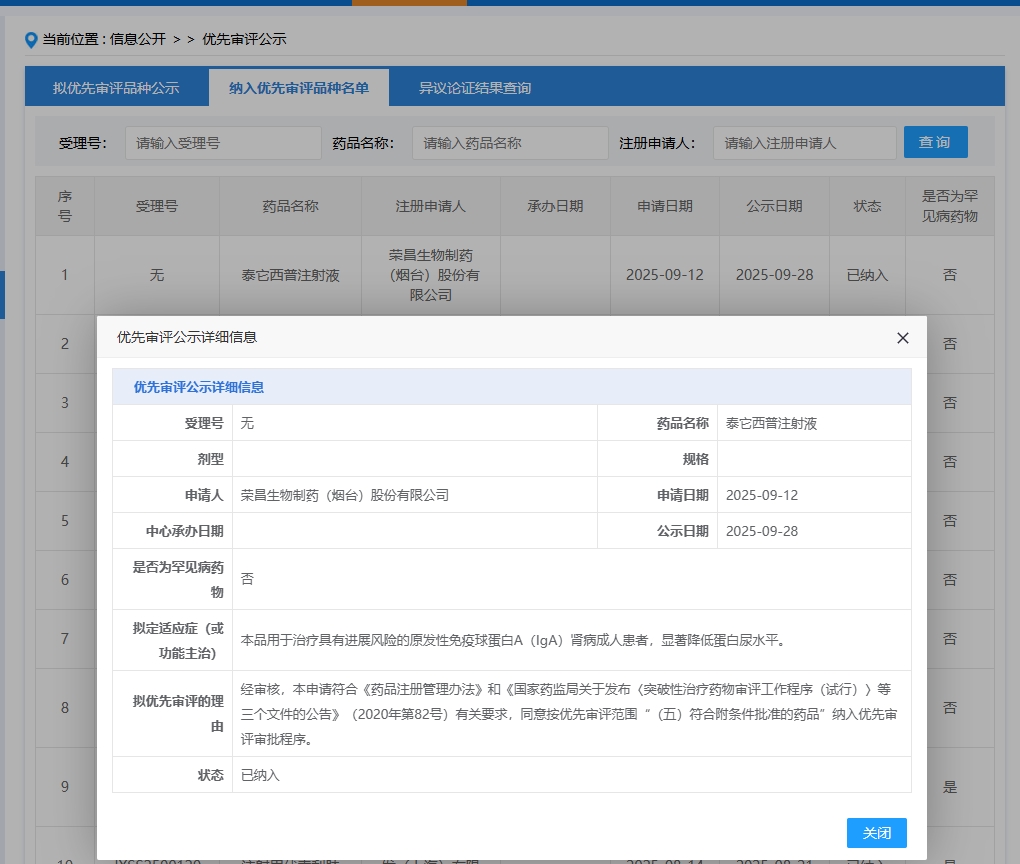
Task: Click the location pin icon in breadcrumb
Action: tap(31, 40)
